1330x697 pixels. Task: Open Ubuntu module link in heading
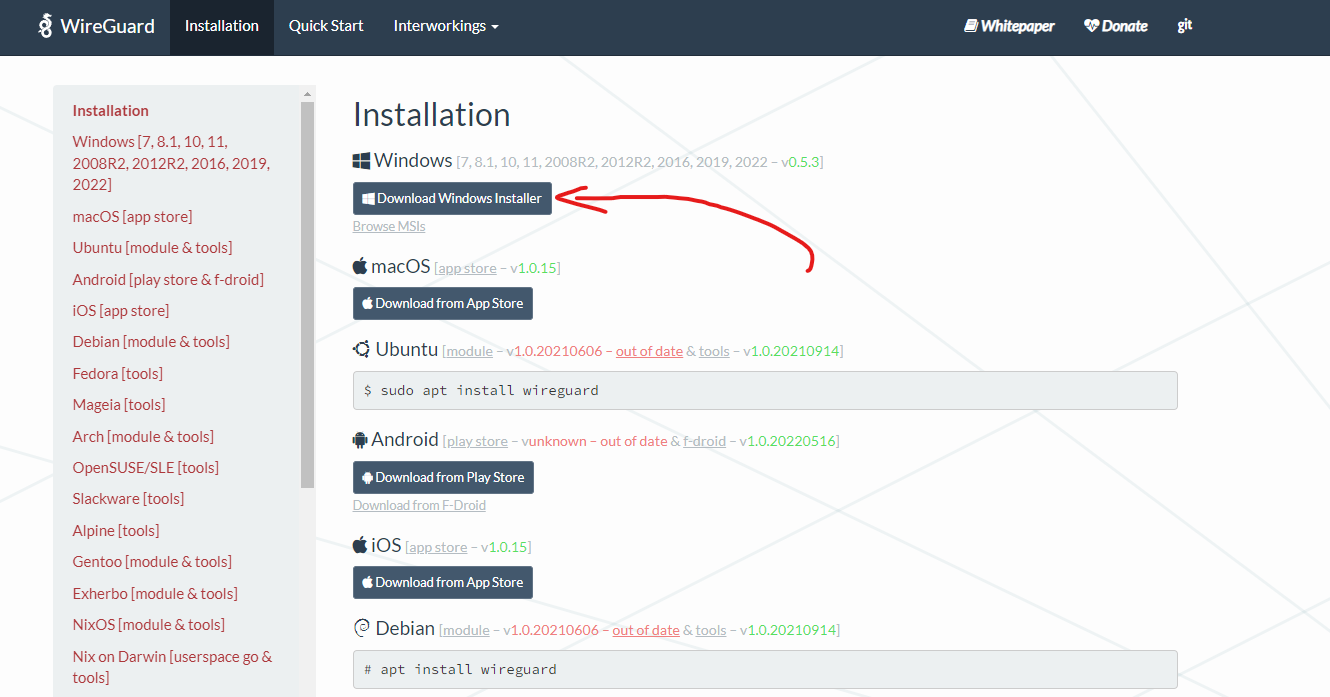[x=469, y=351]
